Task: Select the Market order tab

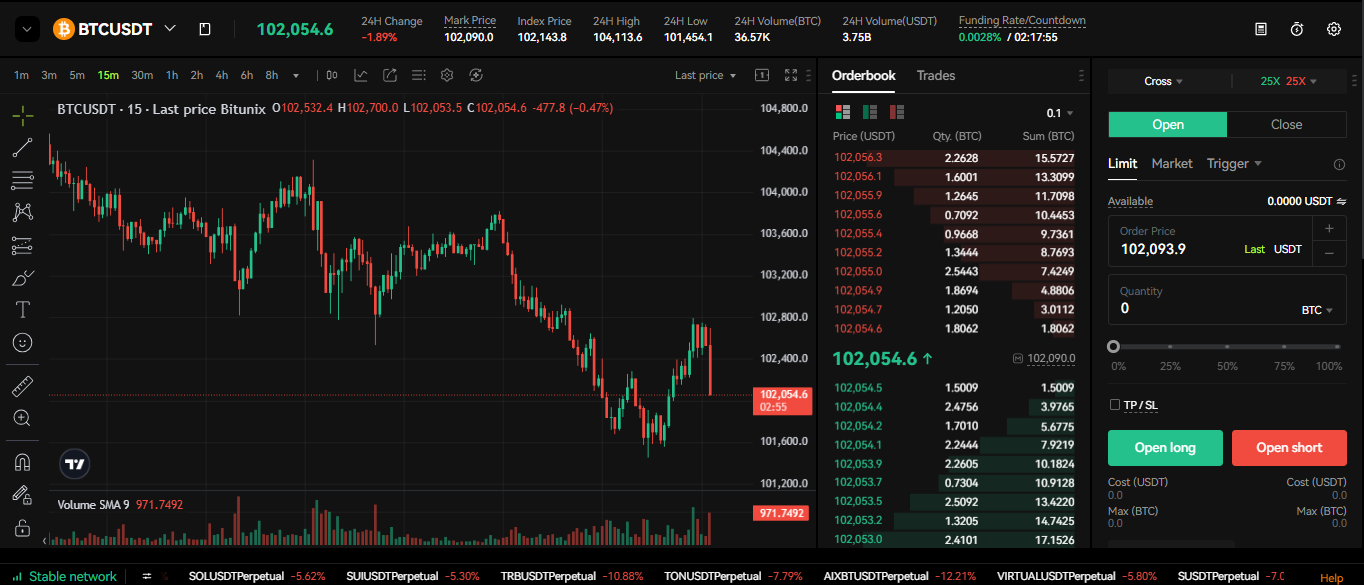Action: coord(1171,163)
